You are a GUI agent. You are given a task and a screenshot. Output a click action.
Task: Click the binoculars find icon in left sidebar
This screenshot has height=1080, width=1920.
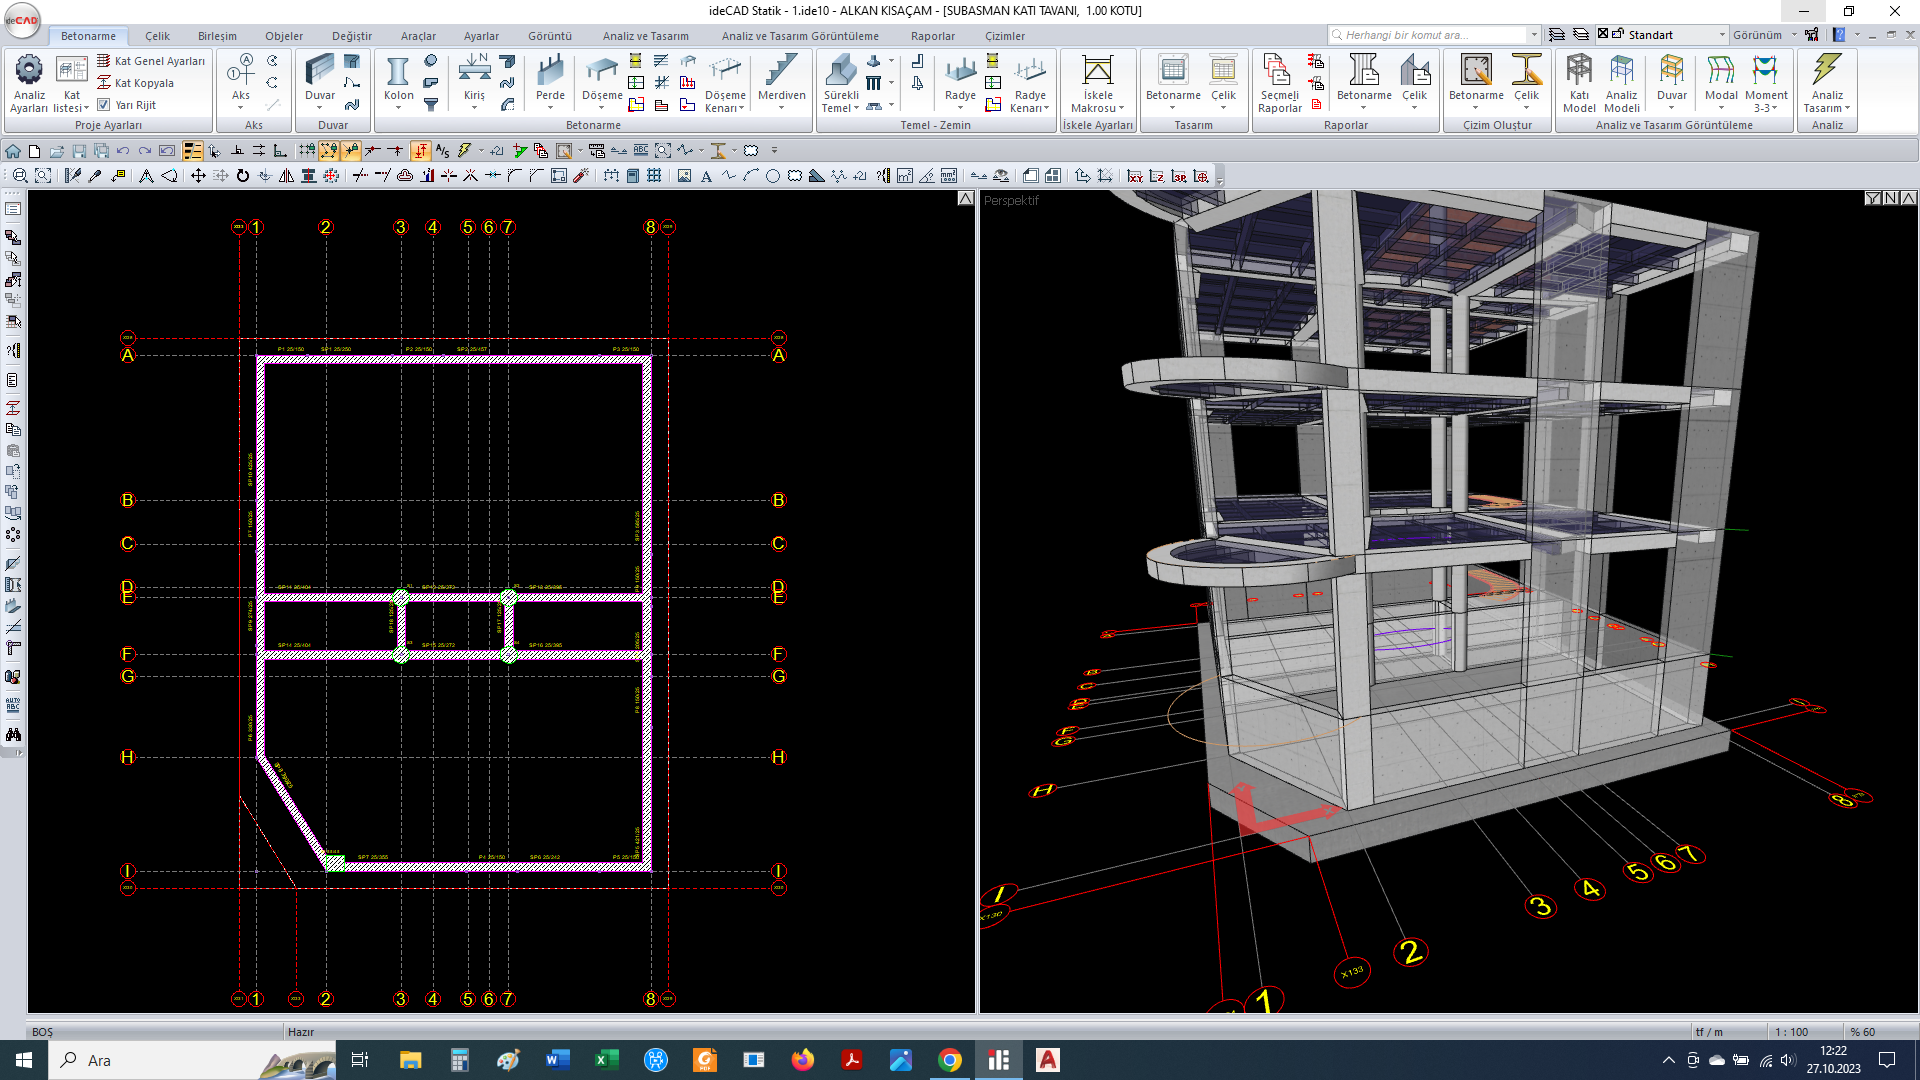click(x=13, y=735)
